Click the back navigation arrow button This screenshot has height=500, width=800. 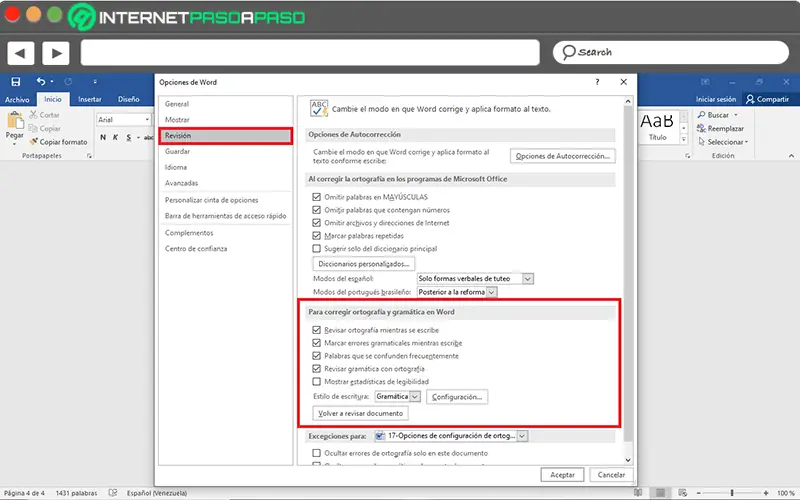(x=20, y=53)
